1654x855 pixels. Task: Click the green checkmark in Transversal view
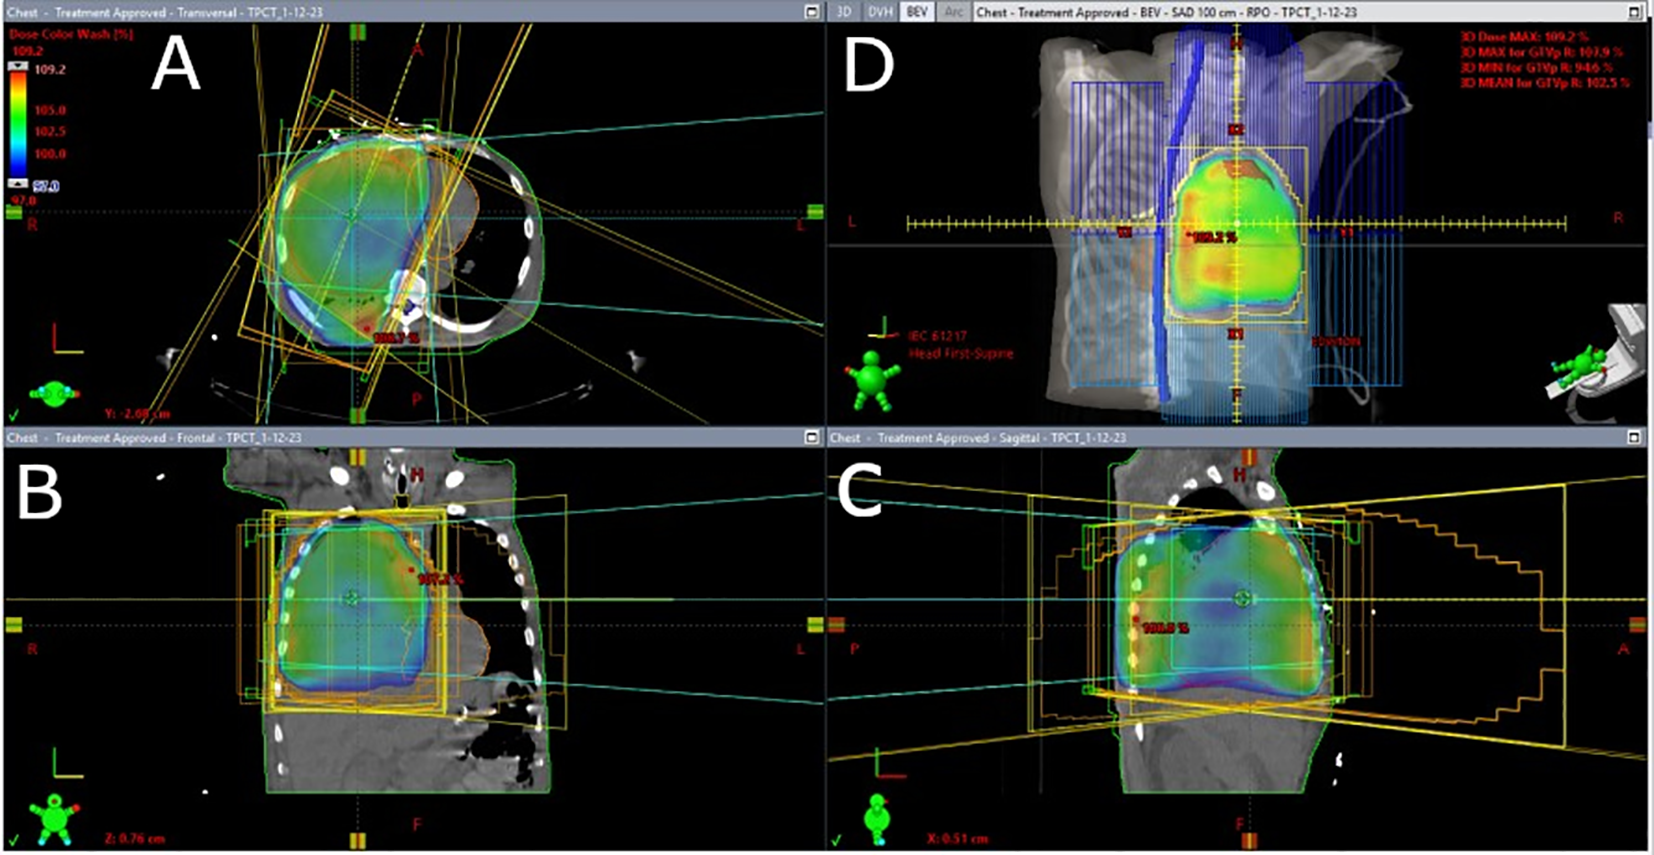(13, 413)
